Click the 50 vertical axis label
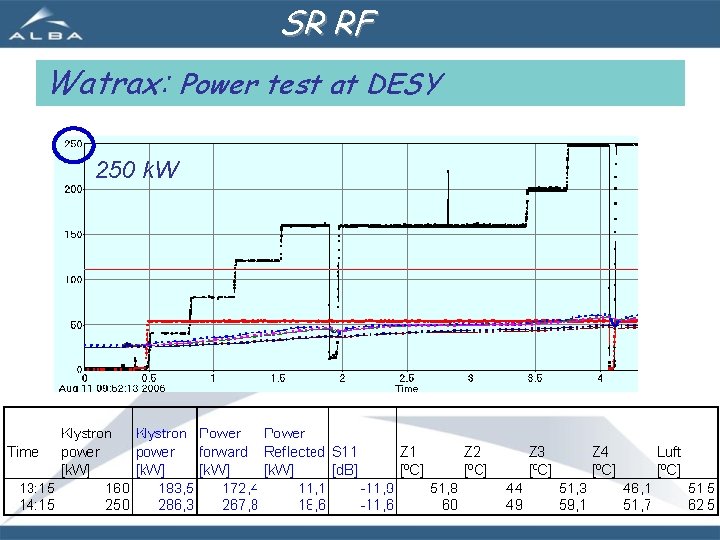This screenshot has height=540, width=720. click(x=76, y=325)
